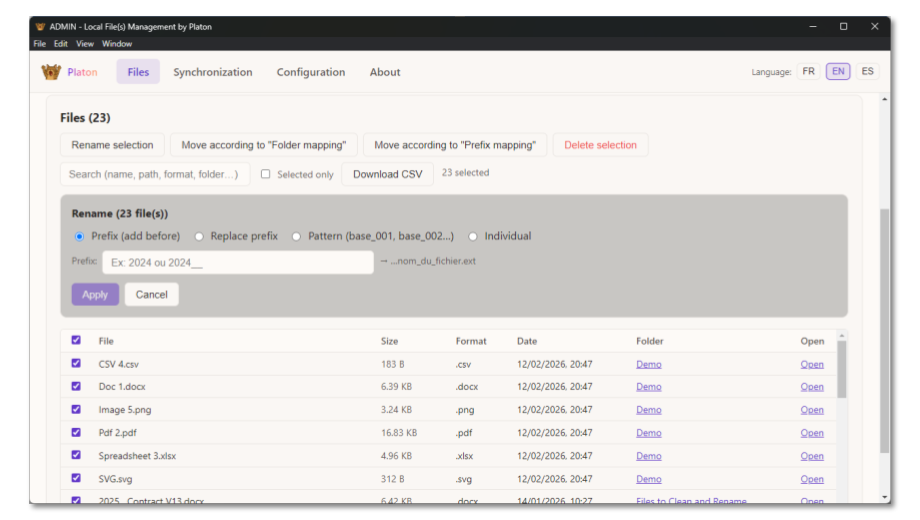Select the "Replace prefix" radio option

point(200,237)
